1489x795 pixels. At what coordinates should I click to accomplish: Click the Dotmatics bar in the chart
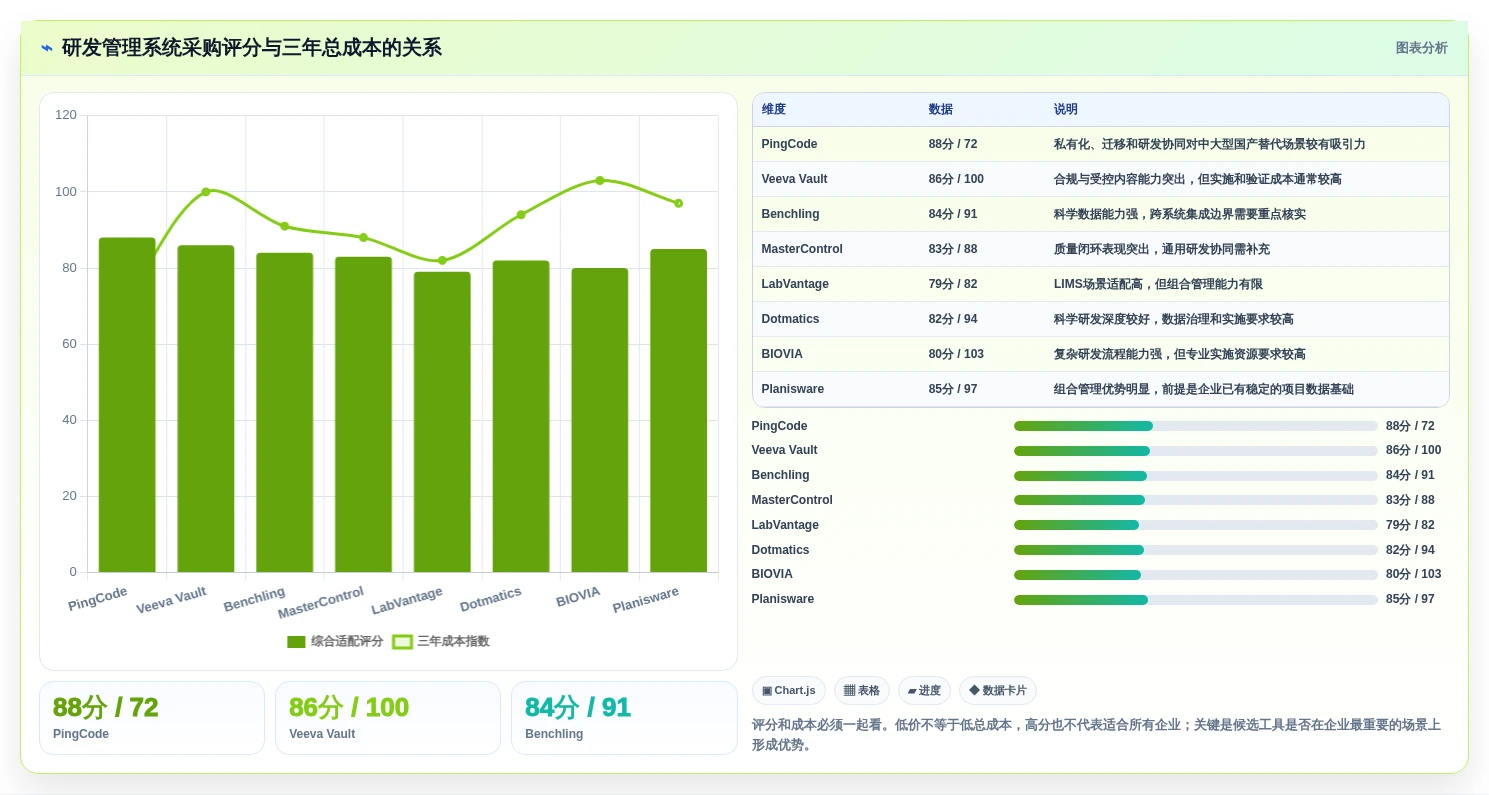(521, 417)
